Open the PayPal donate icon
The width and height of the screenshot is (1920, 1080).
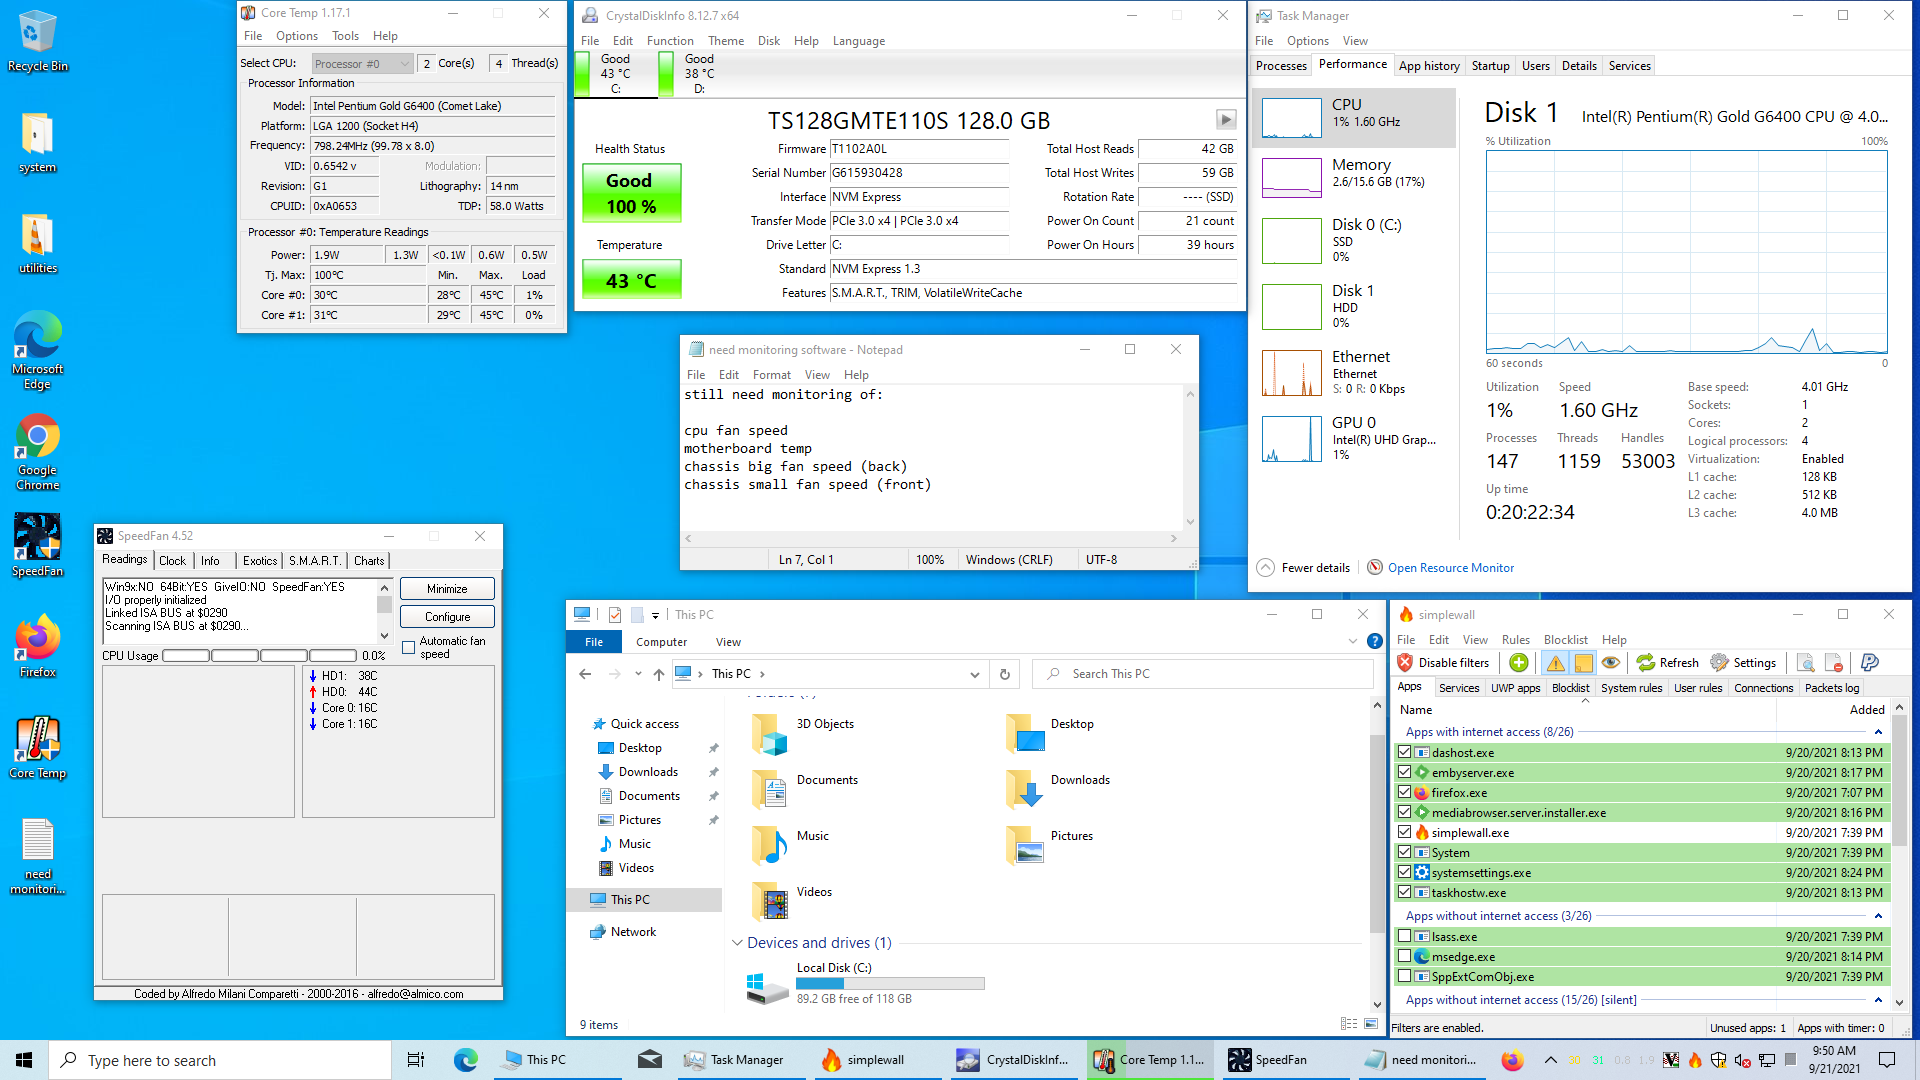[x=1869, y=663]
